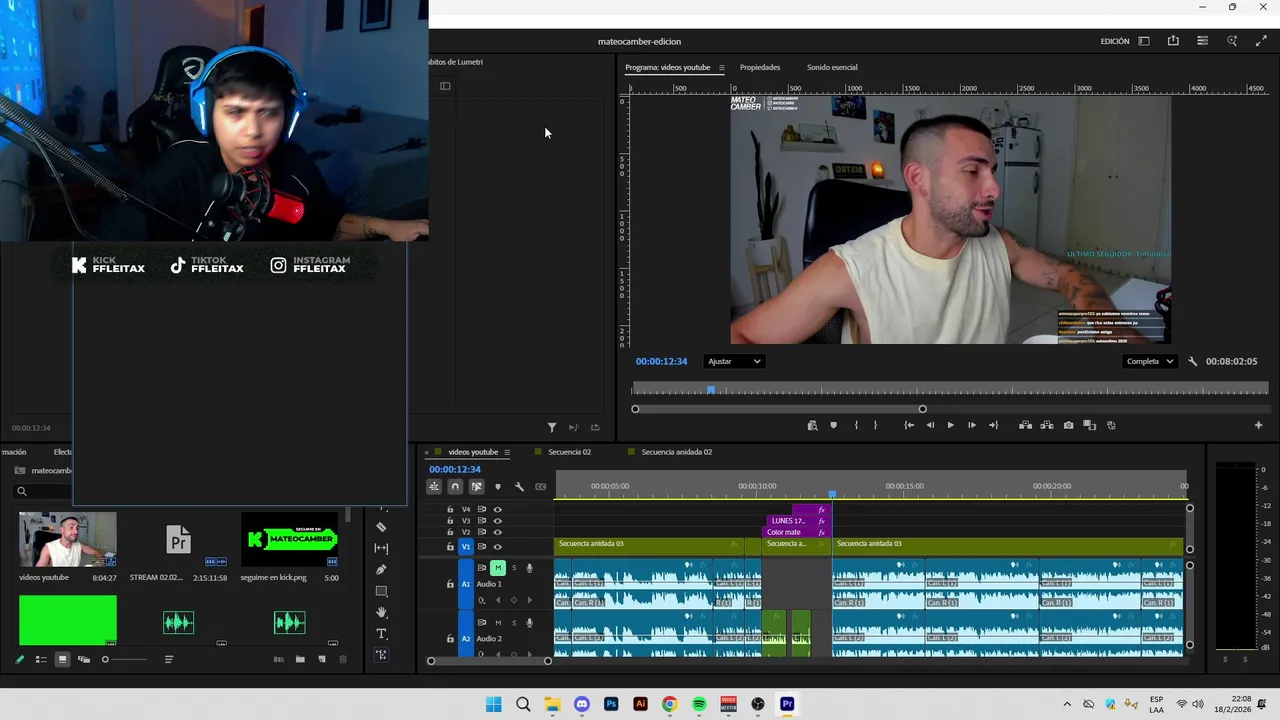This screenshot has width=1280, height=720.
Task: Select the seguime en kick.png thumbnail
Action: tap(290, 539)
